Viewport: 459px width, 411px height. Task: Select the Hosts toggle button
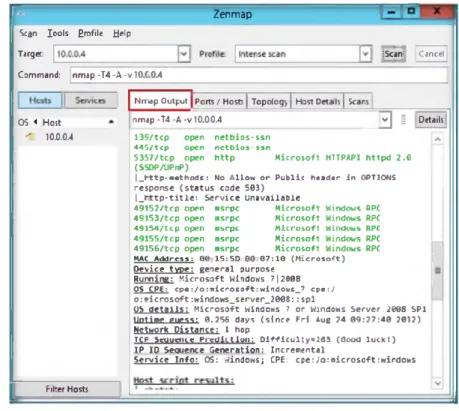pyautogui.click(x=40, y=100)
